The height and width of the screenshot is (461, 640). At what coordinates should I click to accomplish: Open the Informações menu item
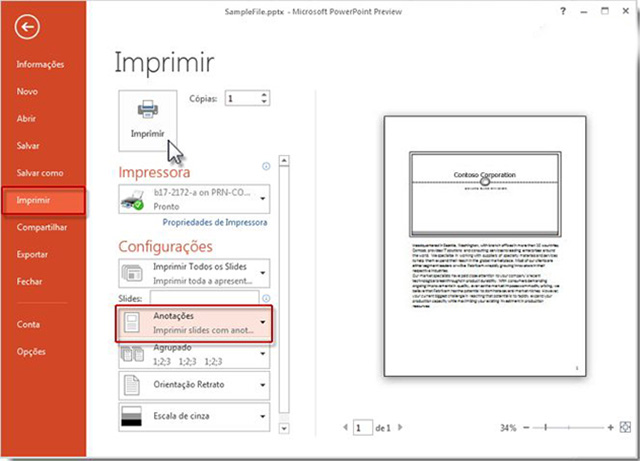40,64
